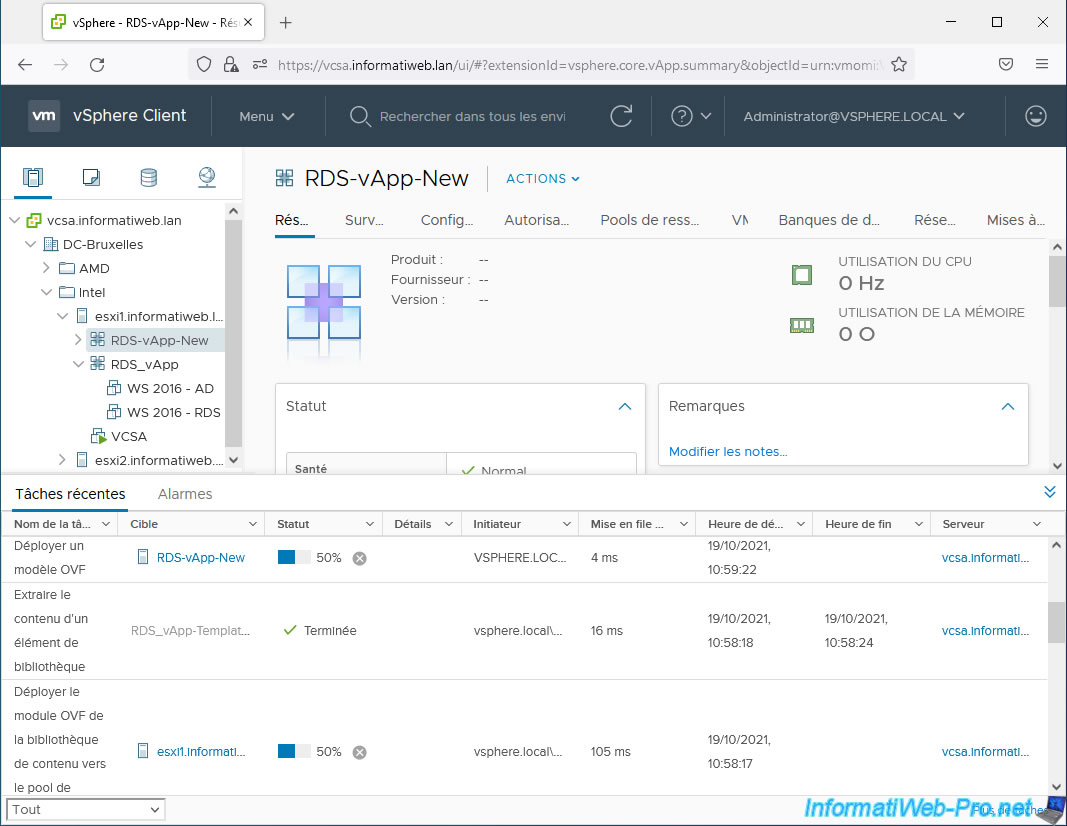Click the browser address bar

[x=578, y=65]
